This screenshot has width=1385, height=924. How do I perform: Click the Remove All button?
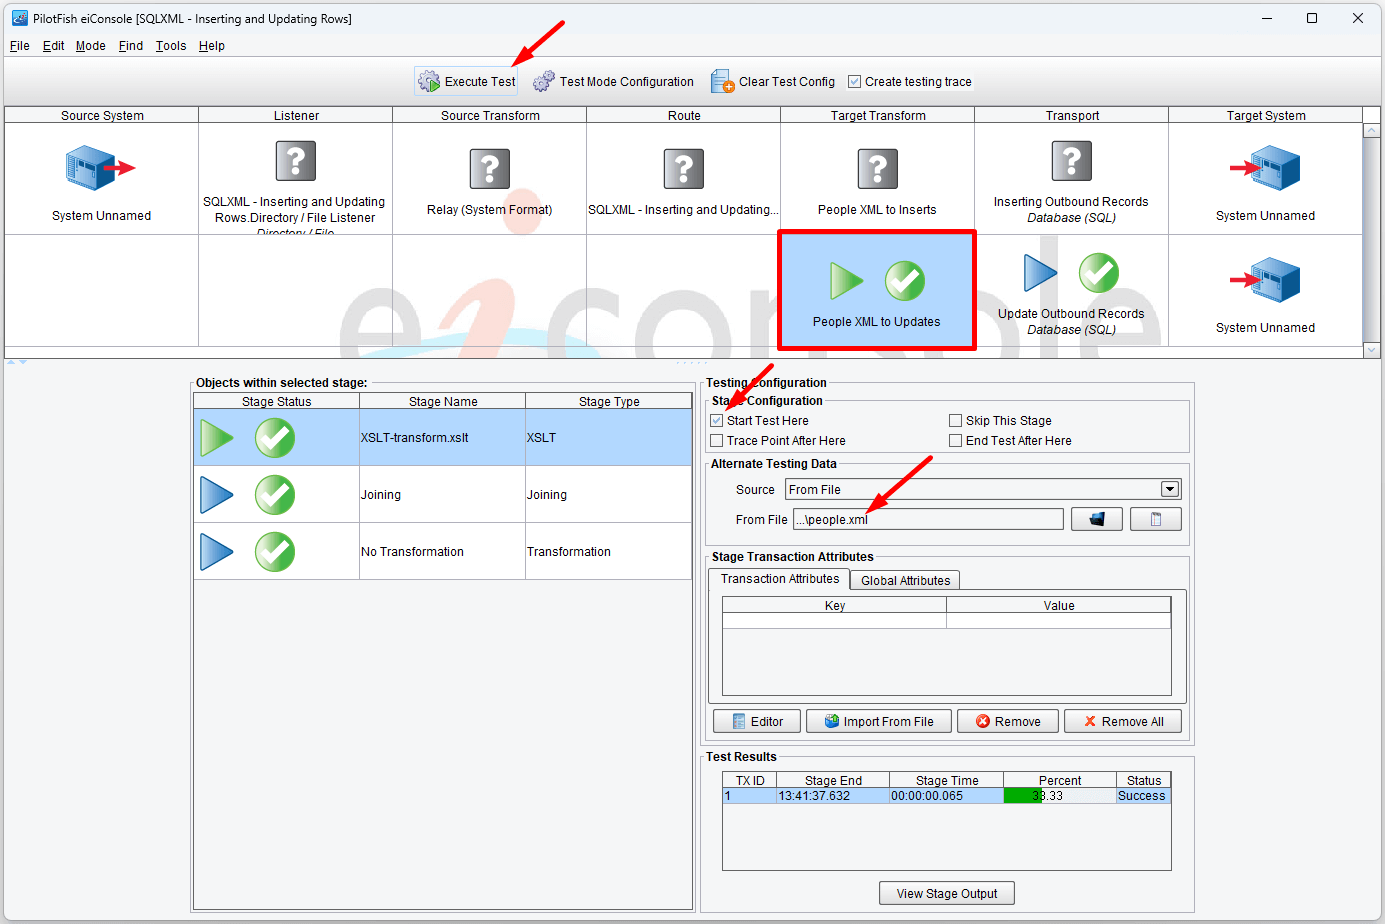pyautogui.click(x=1123, y=722)
